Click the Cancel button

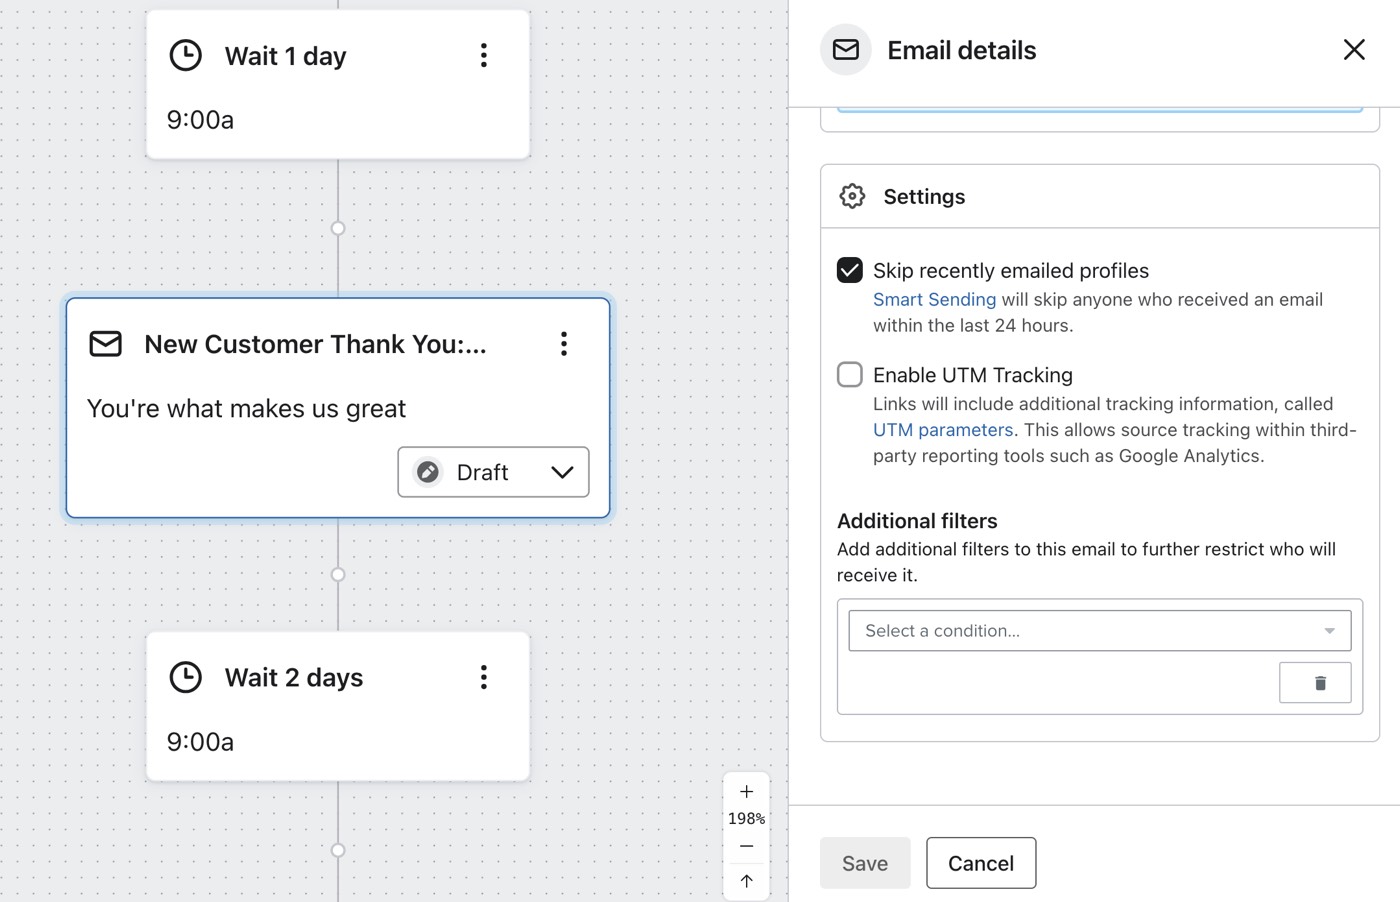(x=980, y=863)
